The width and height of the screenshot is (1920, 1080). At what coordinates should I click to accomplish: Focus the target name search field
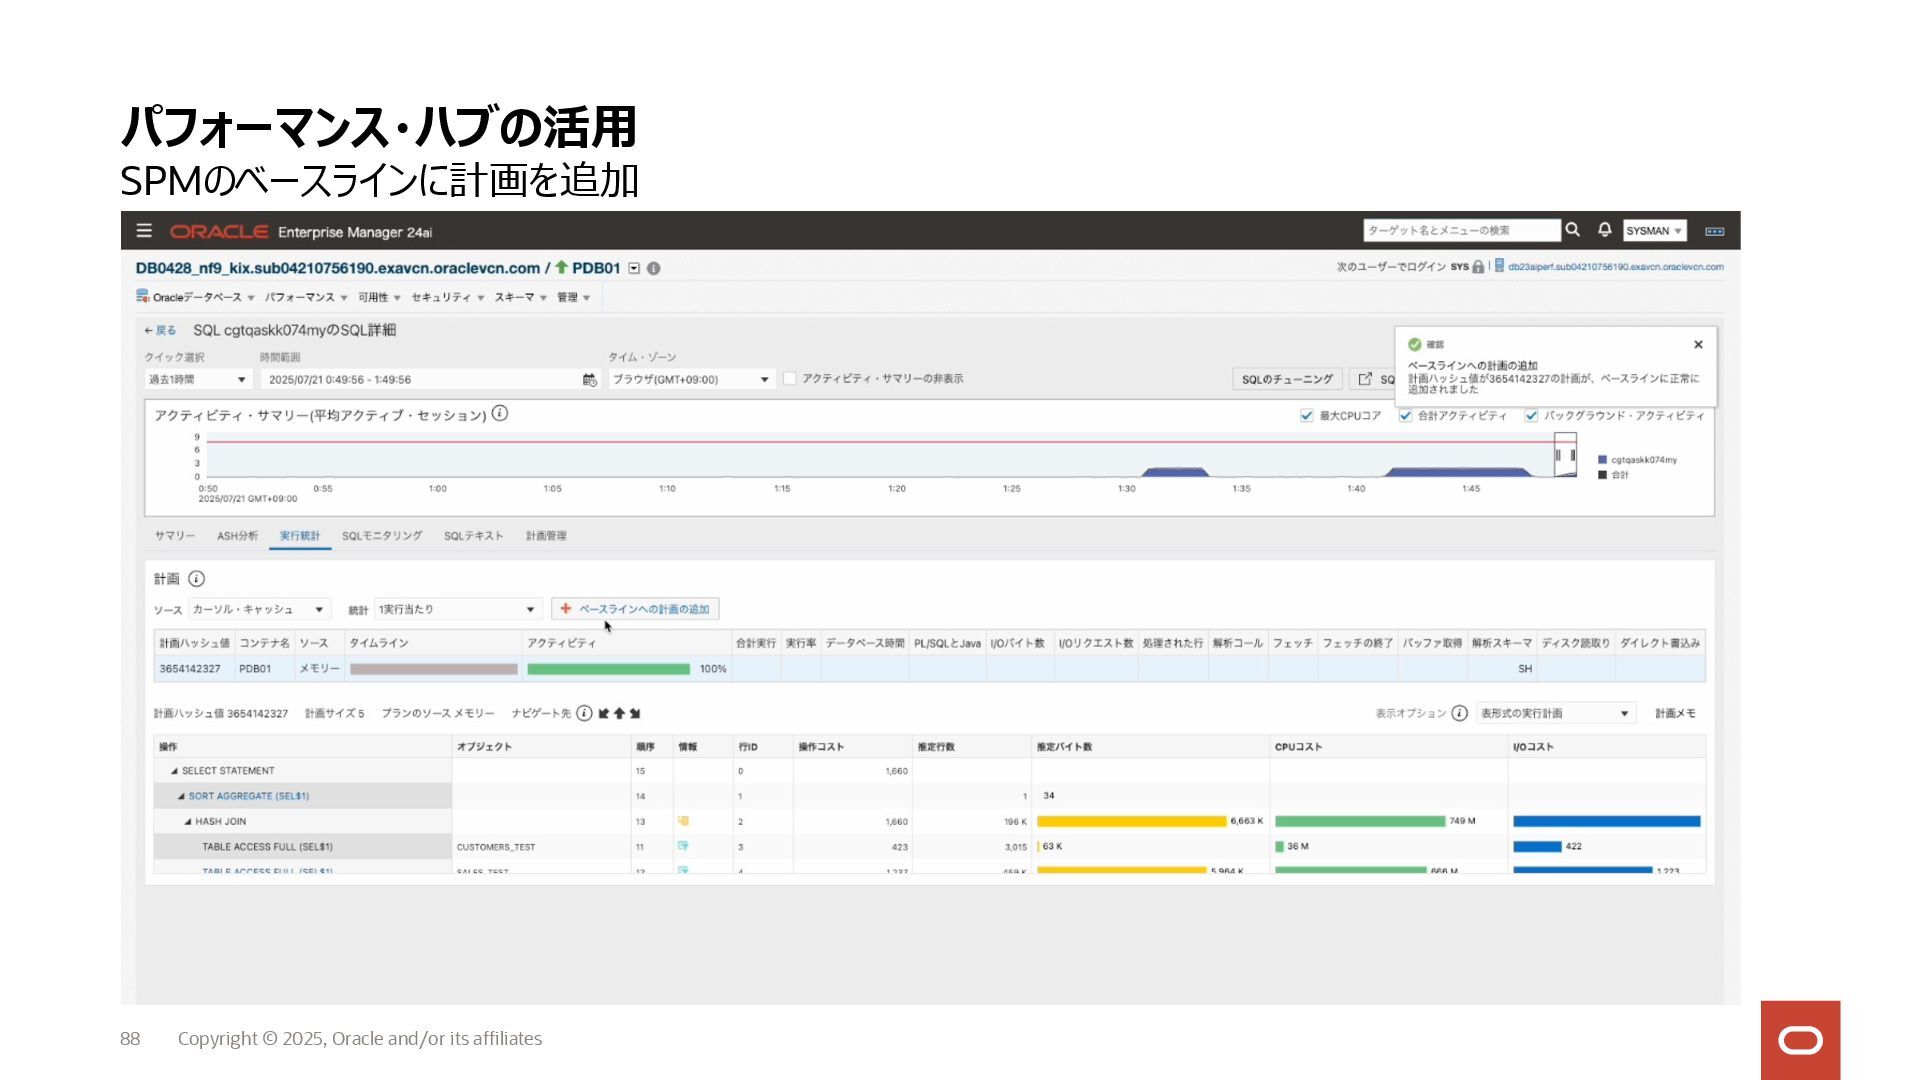pyautogui.click(x=1461, y=231)
